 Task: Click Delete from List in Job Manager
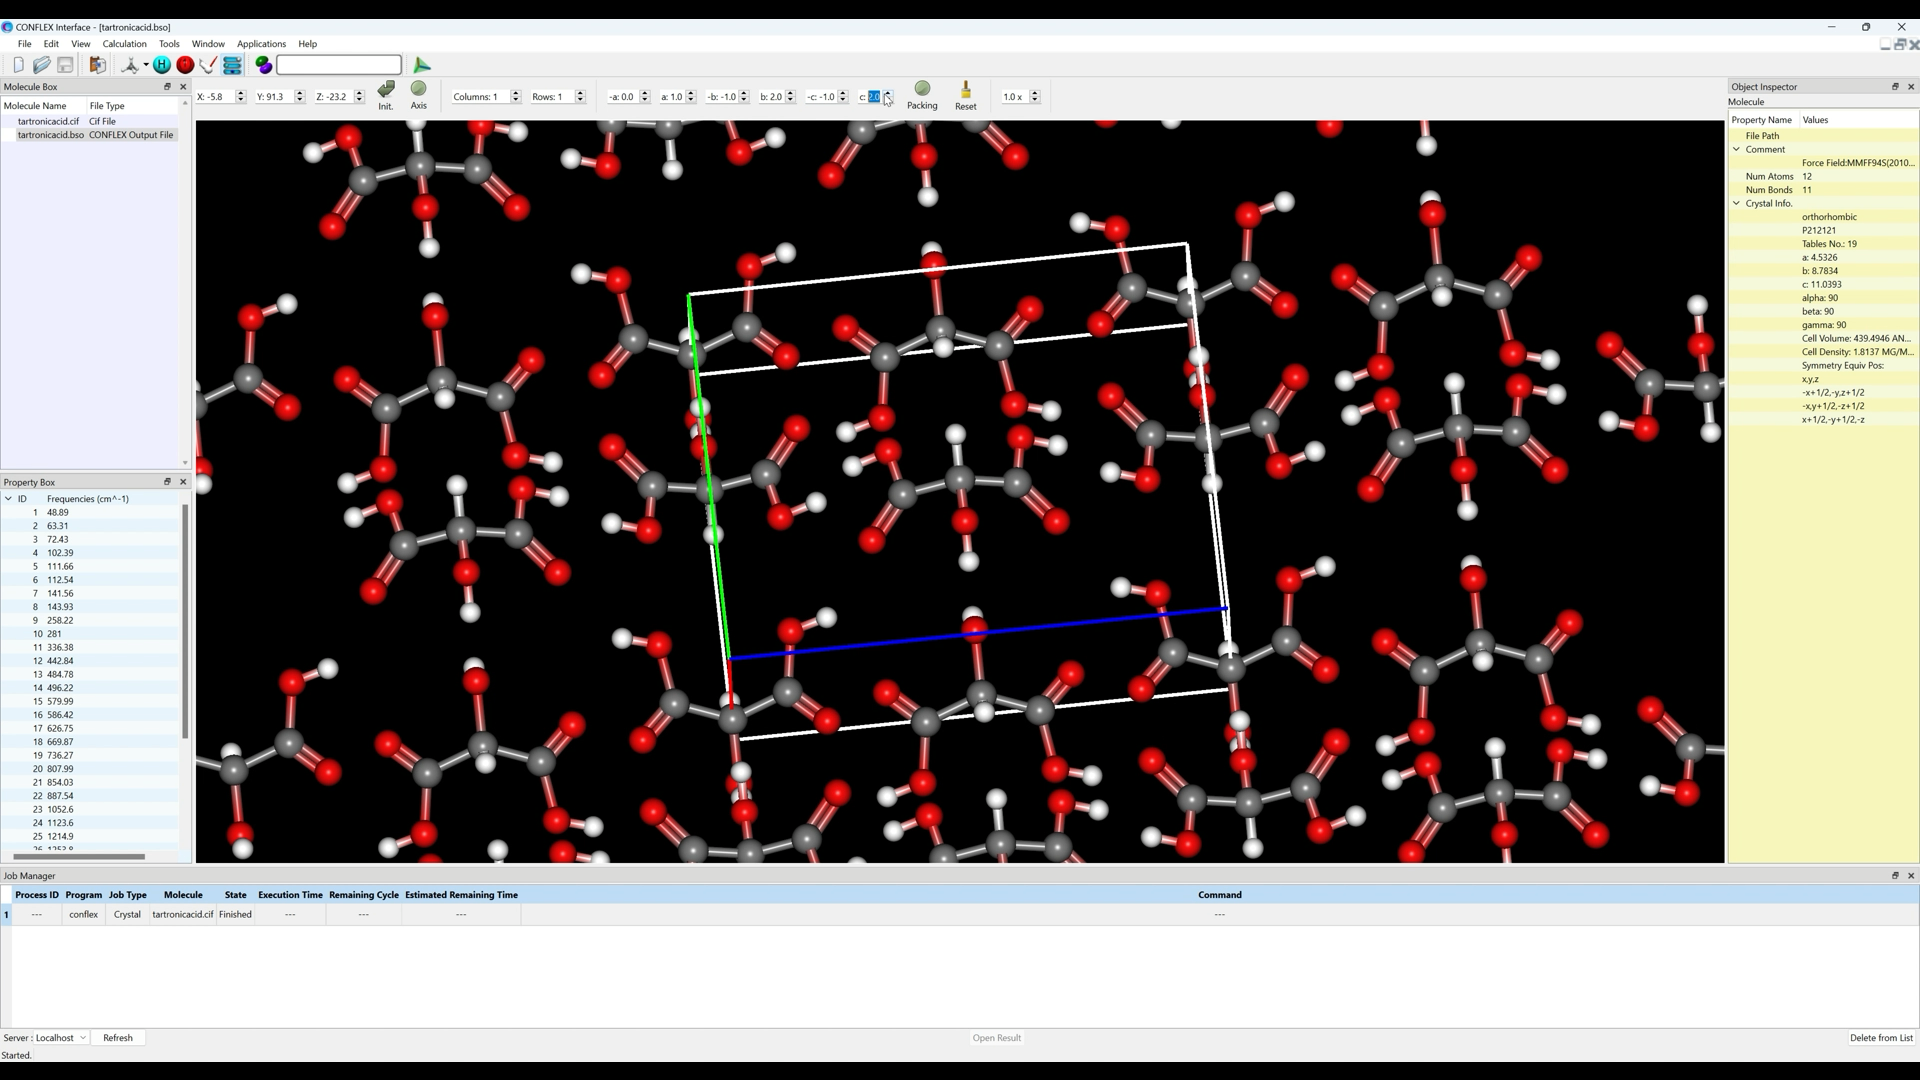coord(1881,1037)
